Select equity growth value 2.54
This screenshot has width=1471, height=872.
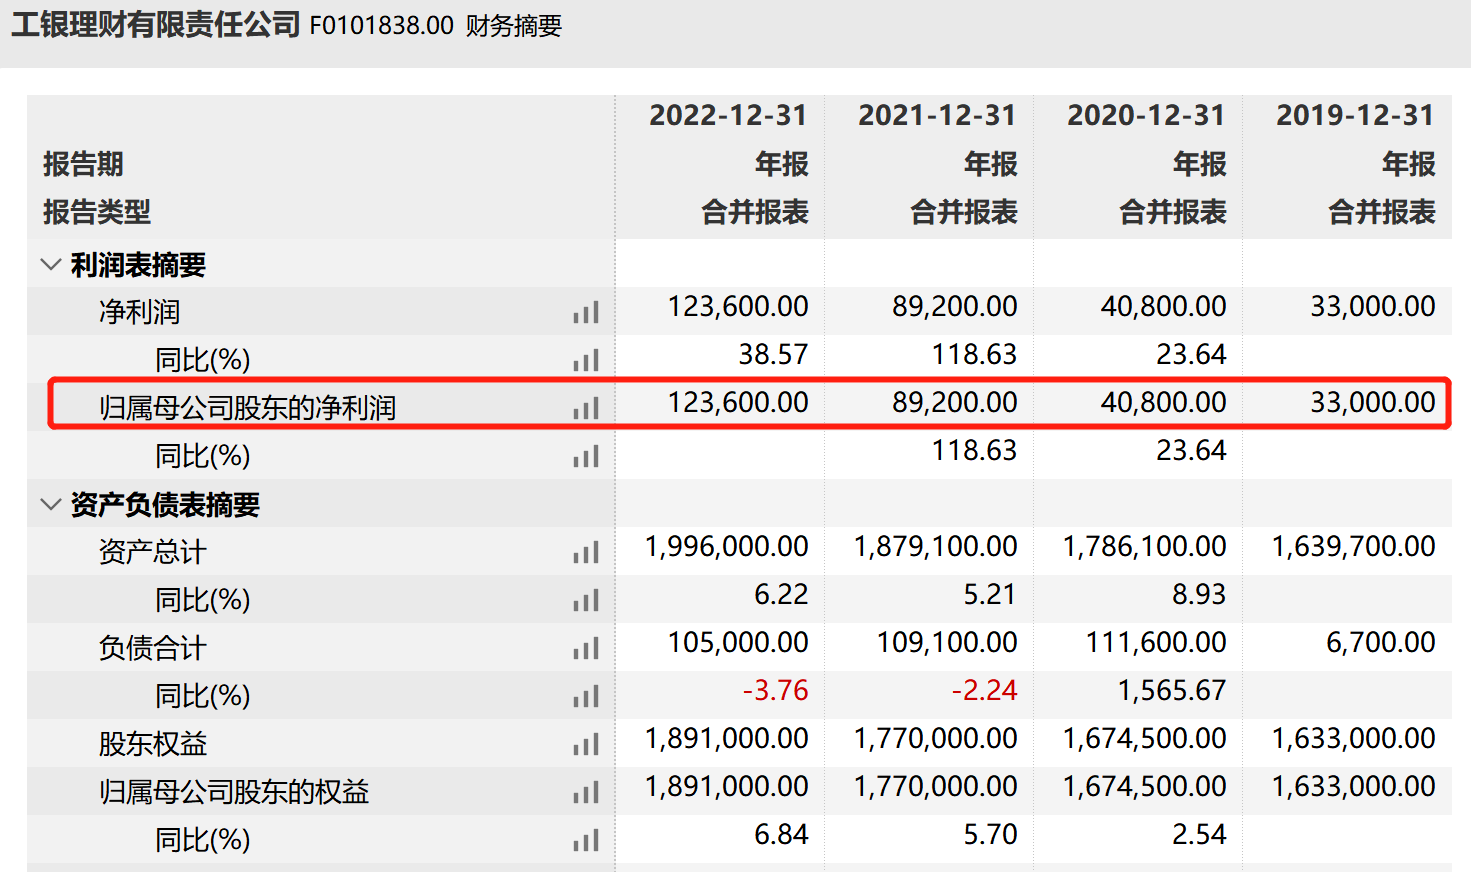pos(1199,834)
